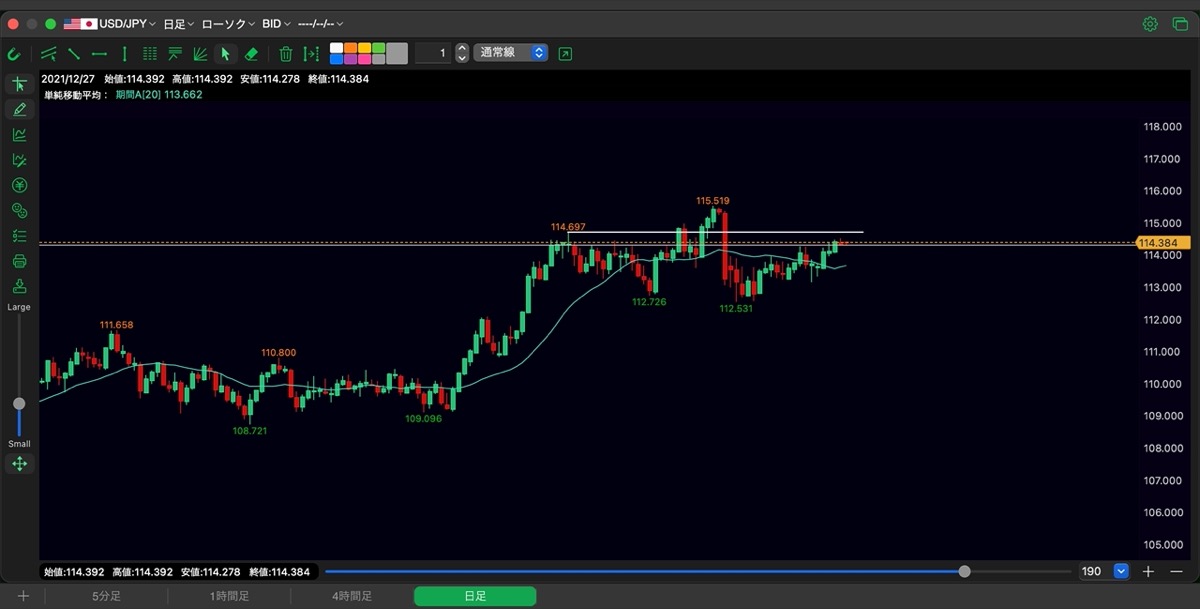The height and width of the screenshot is (609, 1200).
Task: Select the dotted grid pattern tool
Action: [150, 54]
